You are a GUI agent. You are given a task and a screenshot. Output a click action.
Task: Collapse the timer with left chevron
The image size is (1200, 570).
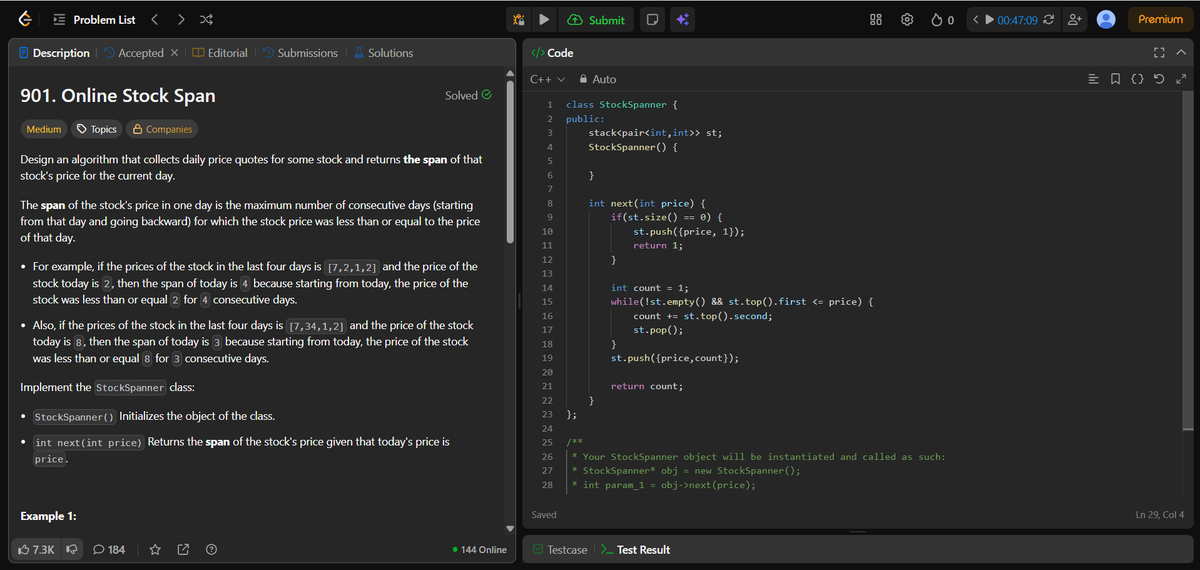point(974,20)
